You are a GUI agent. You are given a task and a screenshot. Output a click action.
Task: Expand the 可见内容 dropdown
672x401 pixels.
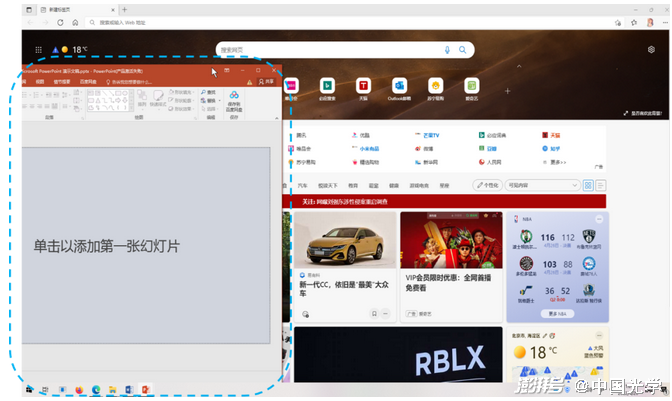pyautogui.click(x=542, y=185)
